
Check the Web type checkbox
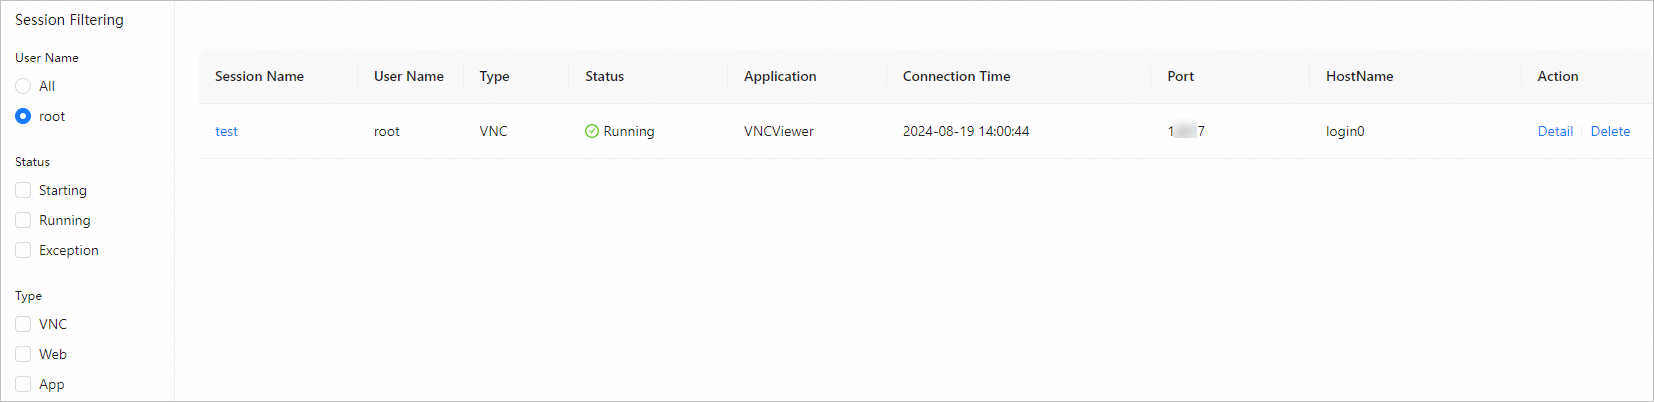(x=23, y=354)
